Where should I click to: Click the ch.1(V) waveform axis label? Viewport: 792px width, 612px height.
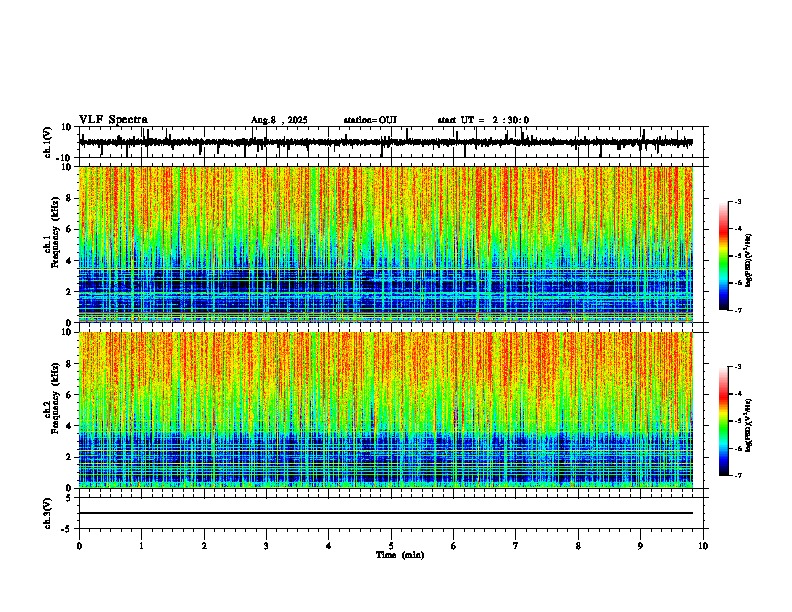(x=48, y=142)
